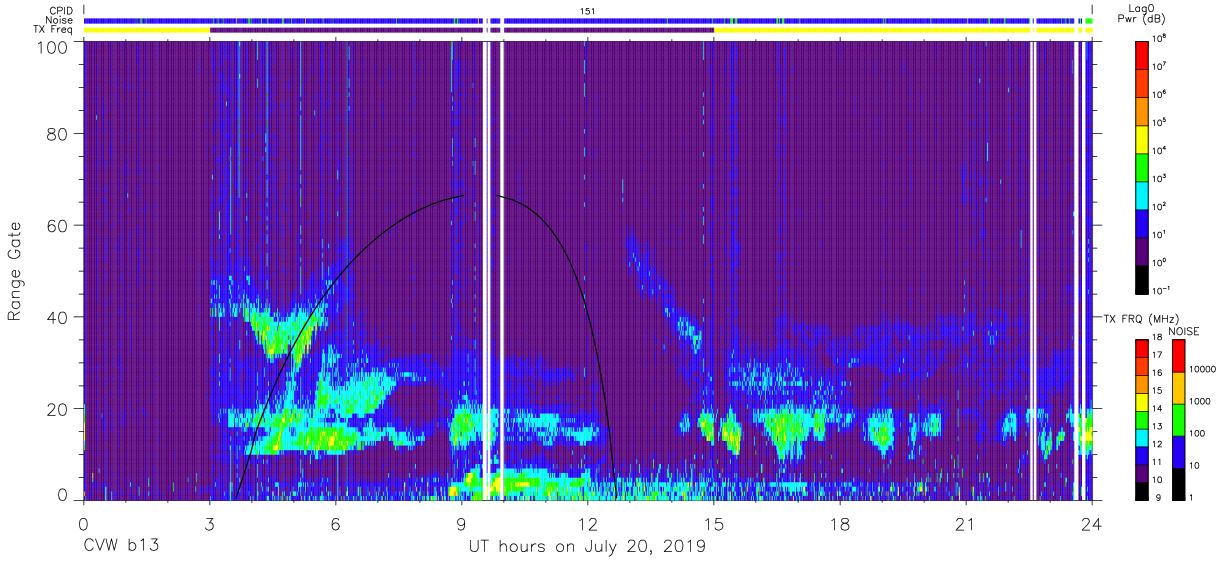Click the orange segment of the NOISE colorbar
This screenshot has height=567, width=1228.
[x=1177, y=388]
